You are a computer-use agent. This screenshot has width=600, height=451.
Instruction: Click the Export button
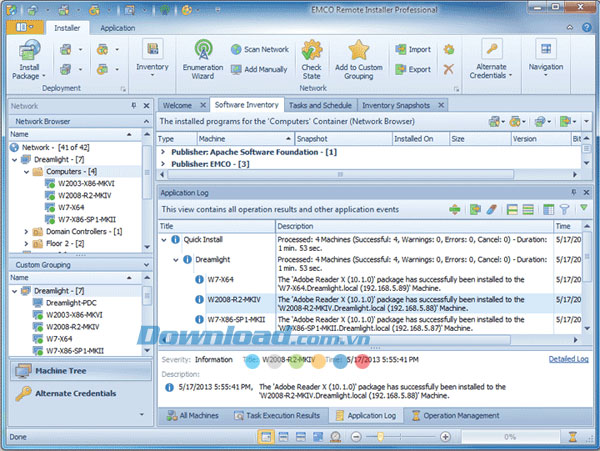(413, 69)
